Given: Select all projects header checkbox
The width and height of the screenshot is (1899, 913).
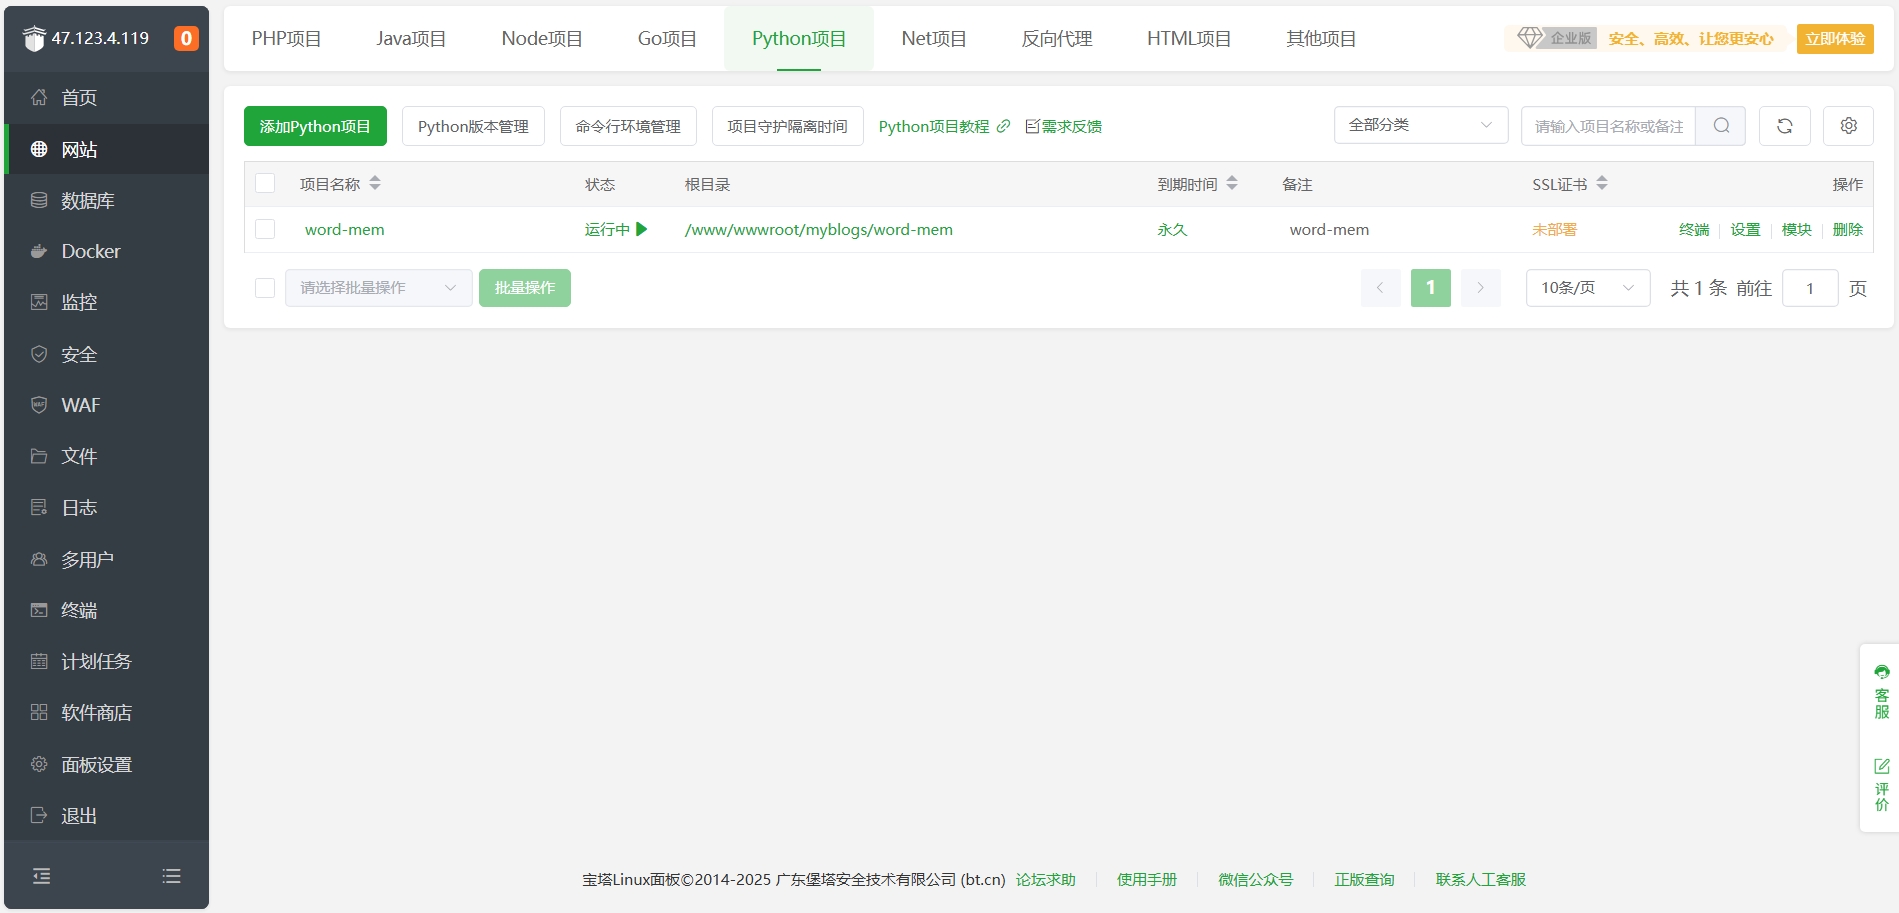Looking at the screenshot, I should click(265, 184).
